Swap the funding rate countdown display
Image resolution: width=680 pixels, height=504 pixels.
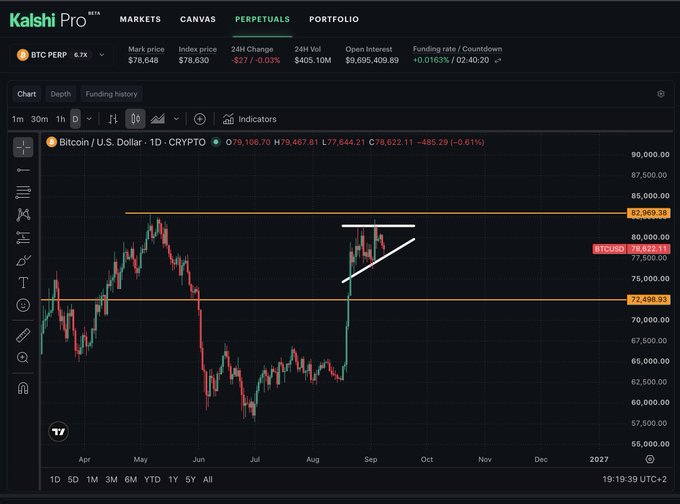pyautogui.click(x=498, y=60)
